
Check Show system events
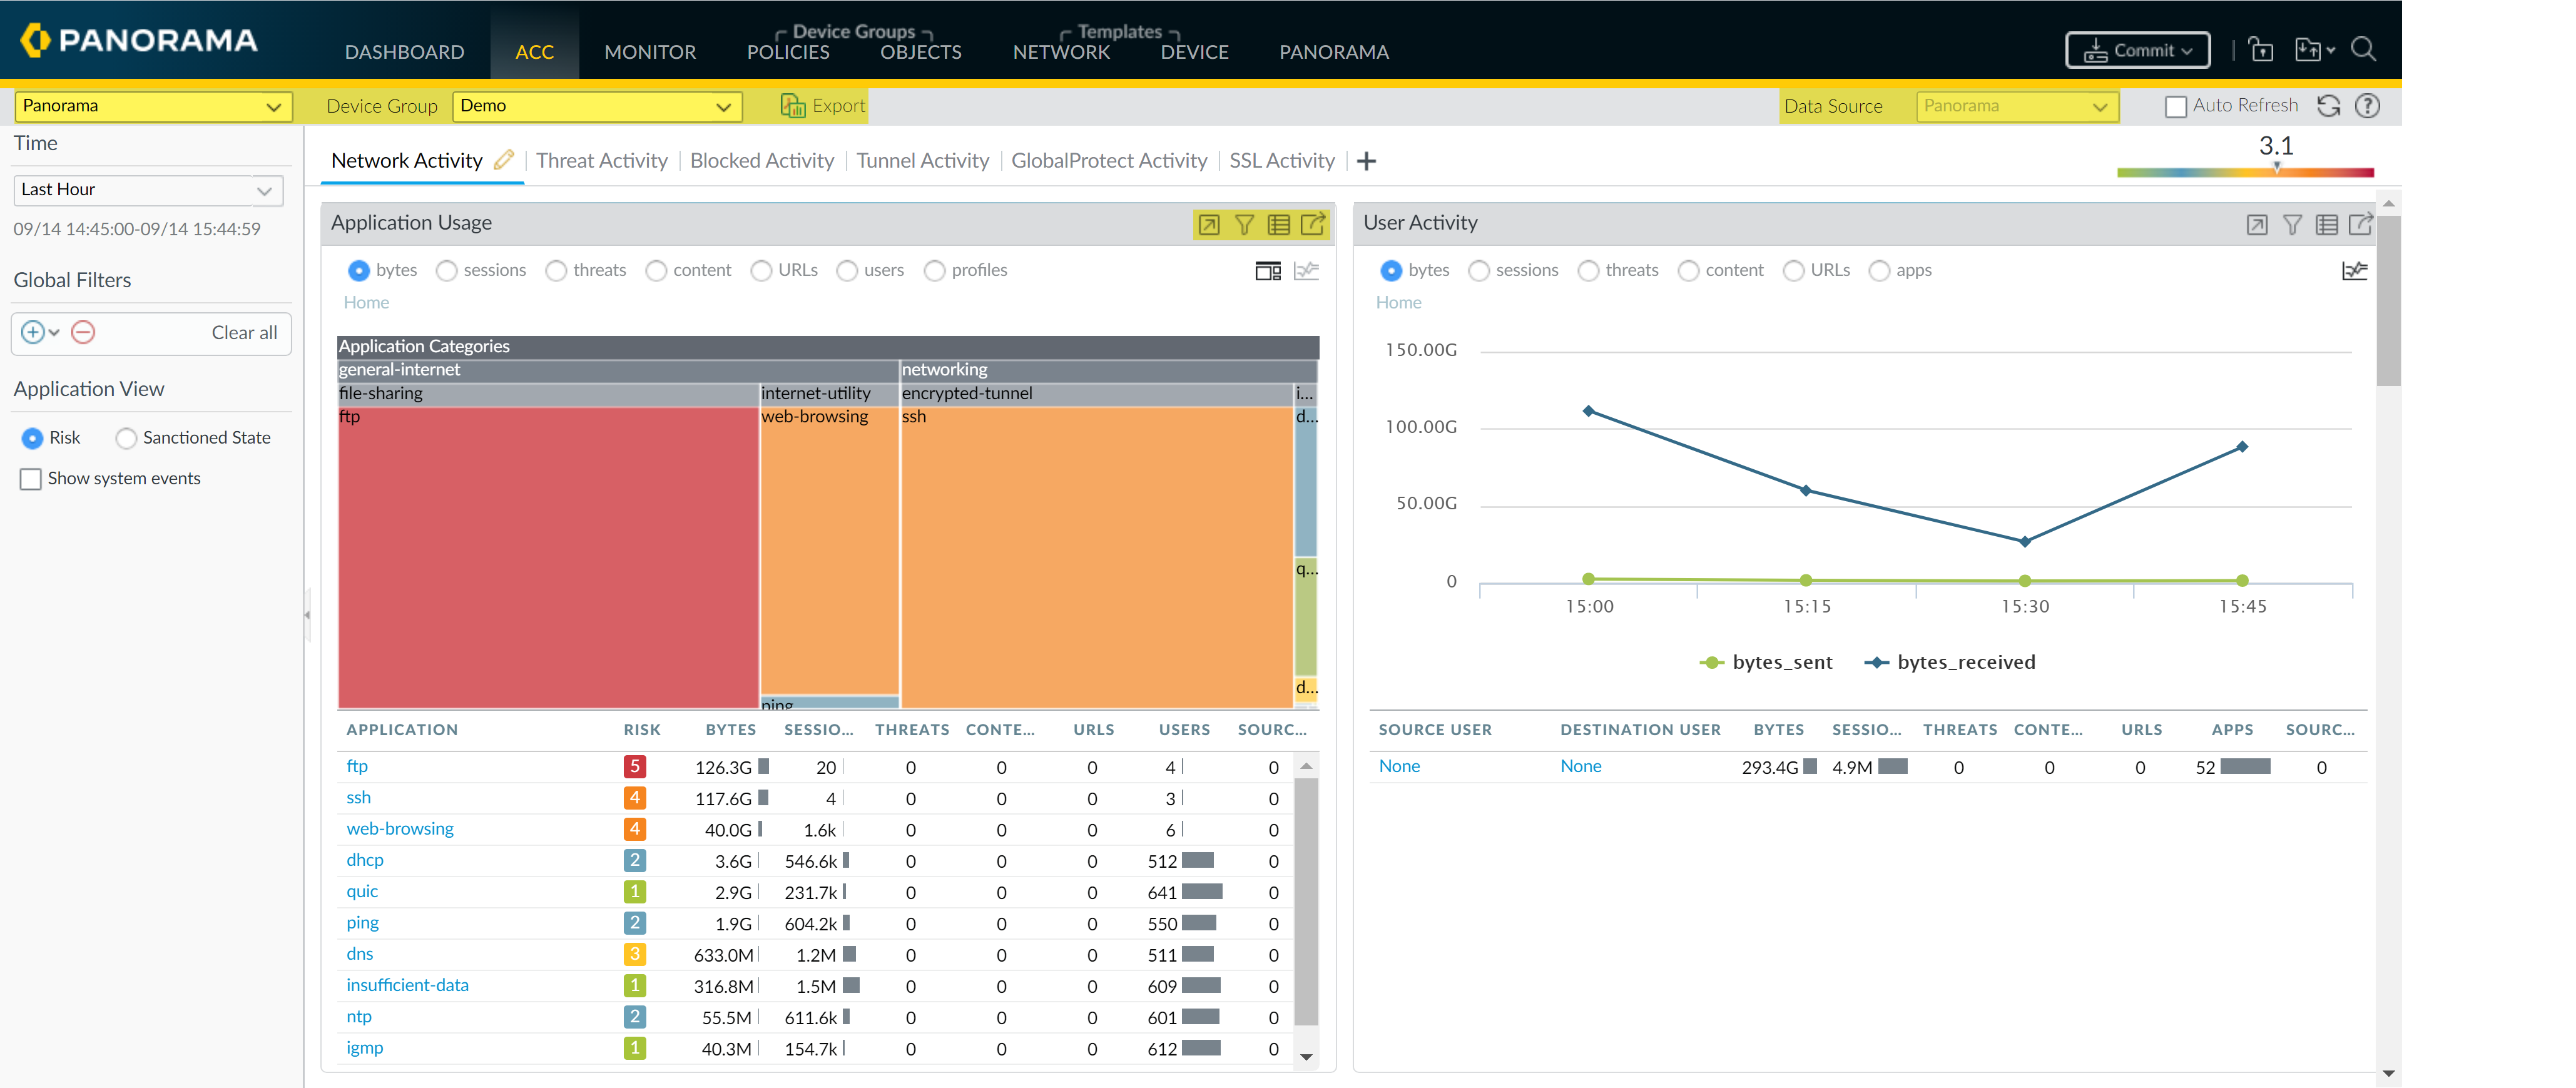point(31,478)
